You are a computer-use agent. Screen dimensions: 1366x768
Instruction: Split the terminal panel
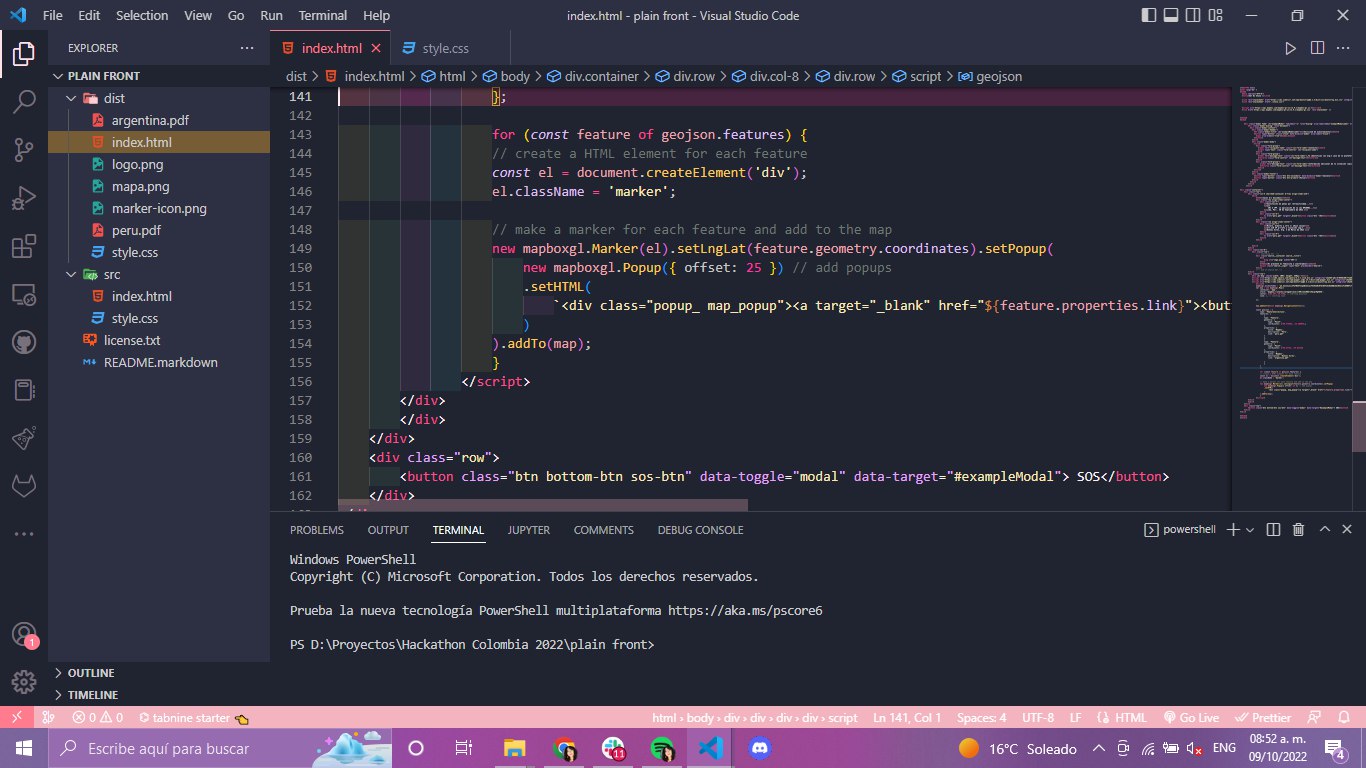(x=1273, y=530)
